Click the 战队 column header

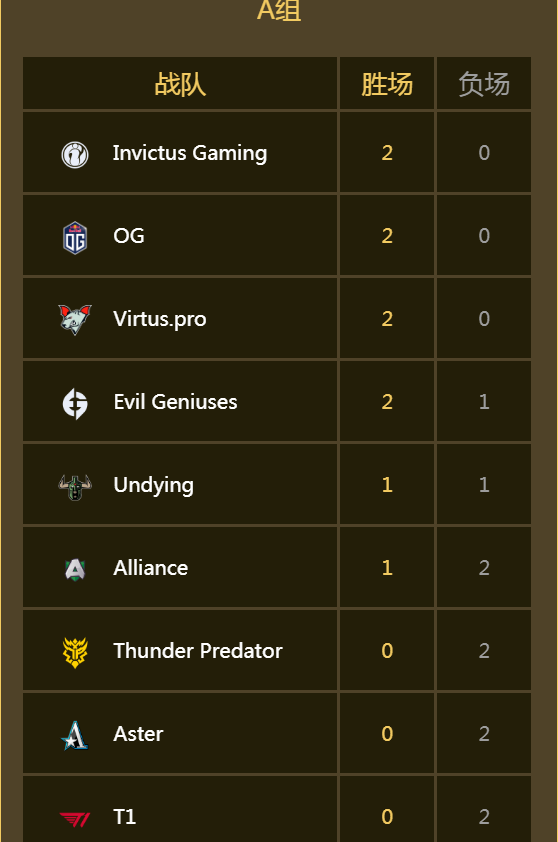coord(180,84)
